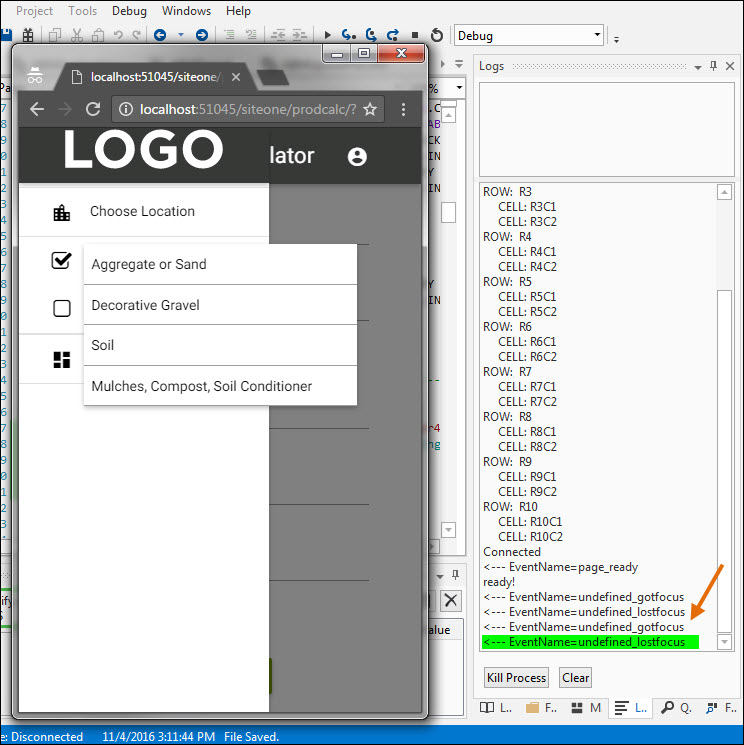
Task: Close the Logs panel
Action: tap(730, 66)
